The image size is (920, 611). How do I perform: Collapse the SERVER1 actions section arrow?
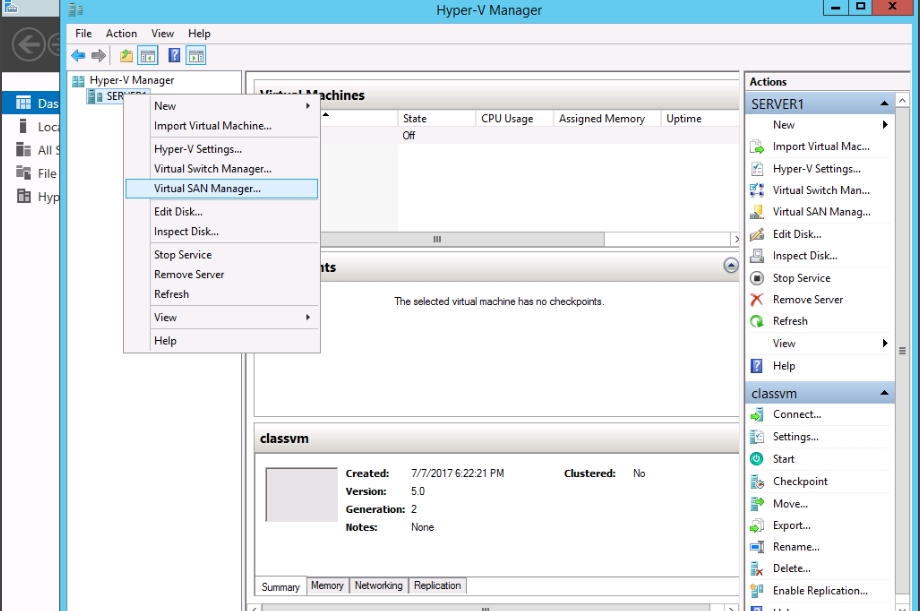[884, 103]
